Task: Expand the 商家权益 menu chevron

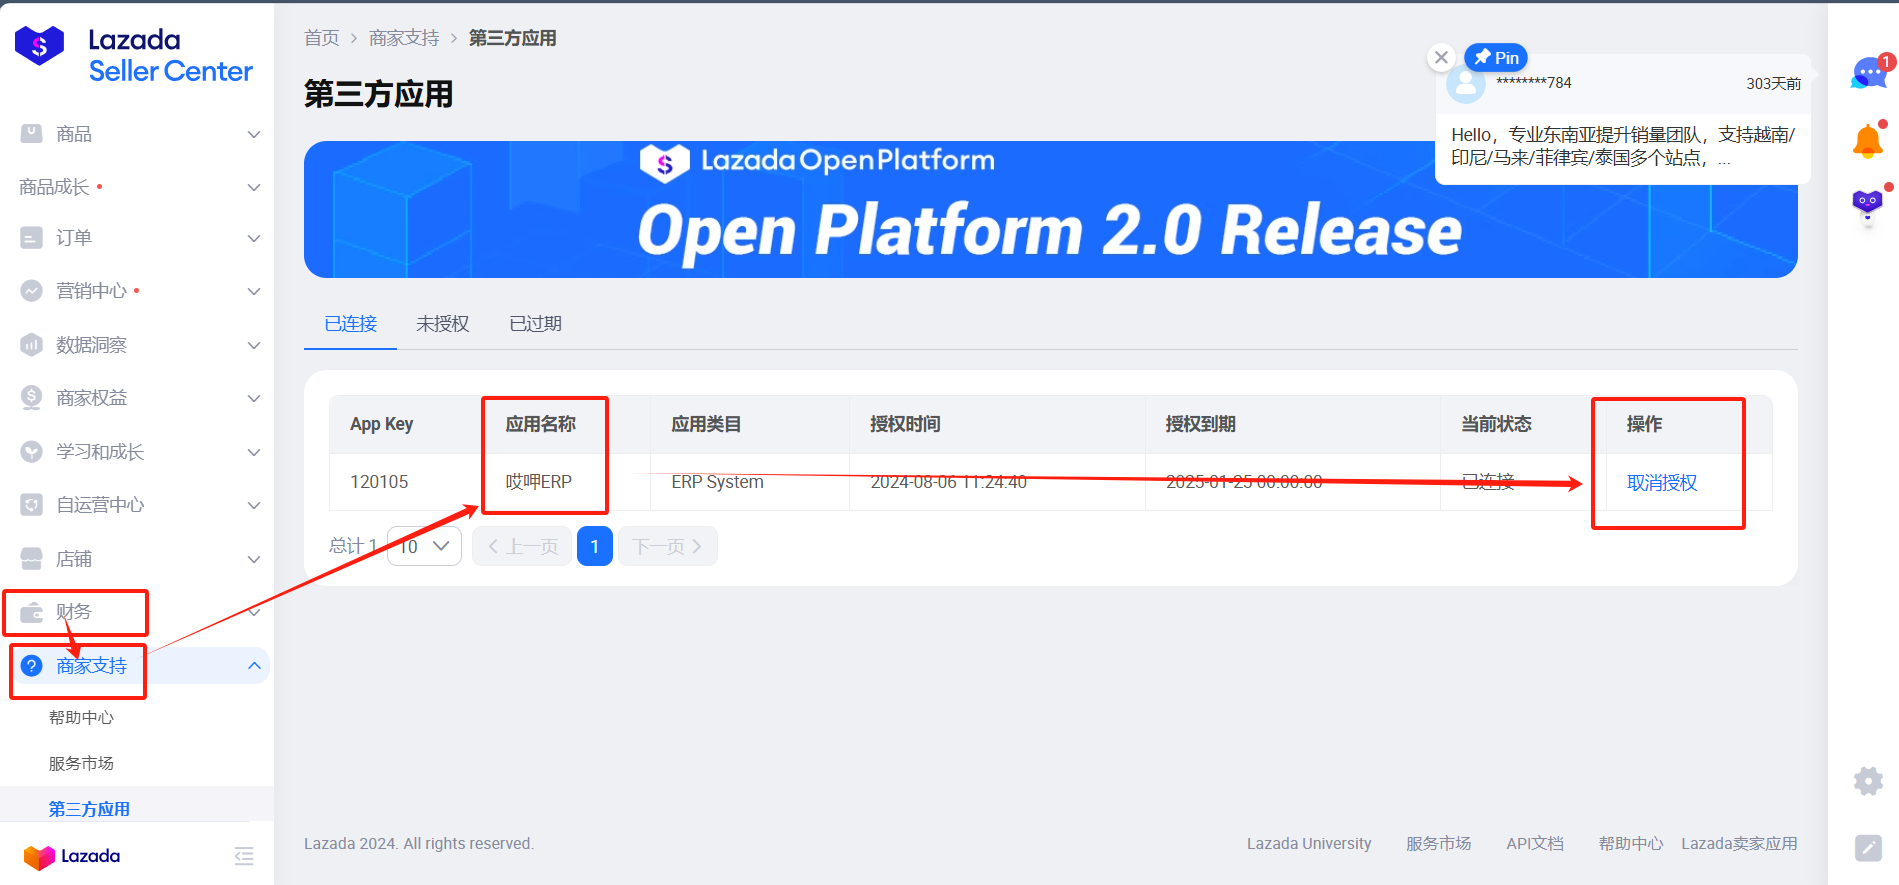Action: pyautogui.click(x=254, y=398)
